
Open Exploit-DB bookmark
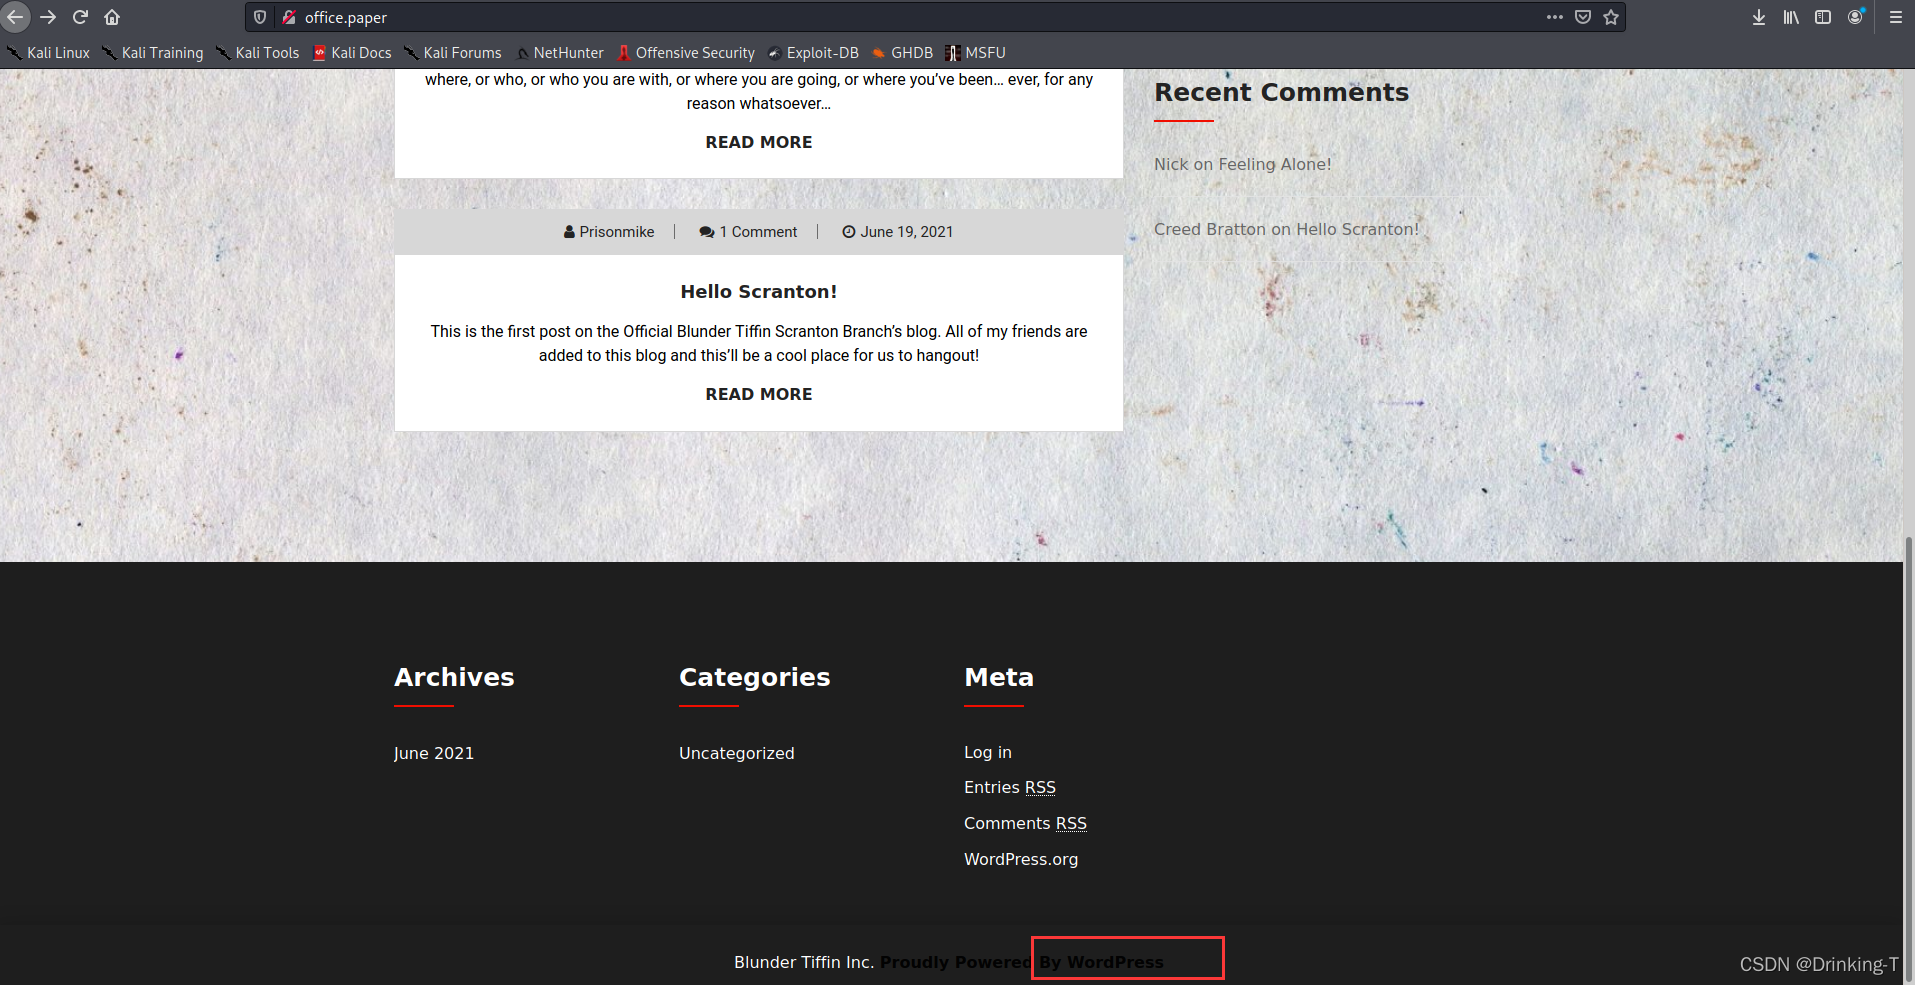coord(813,53)
